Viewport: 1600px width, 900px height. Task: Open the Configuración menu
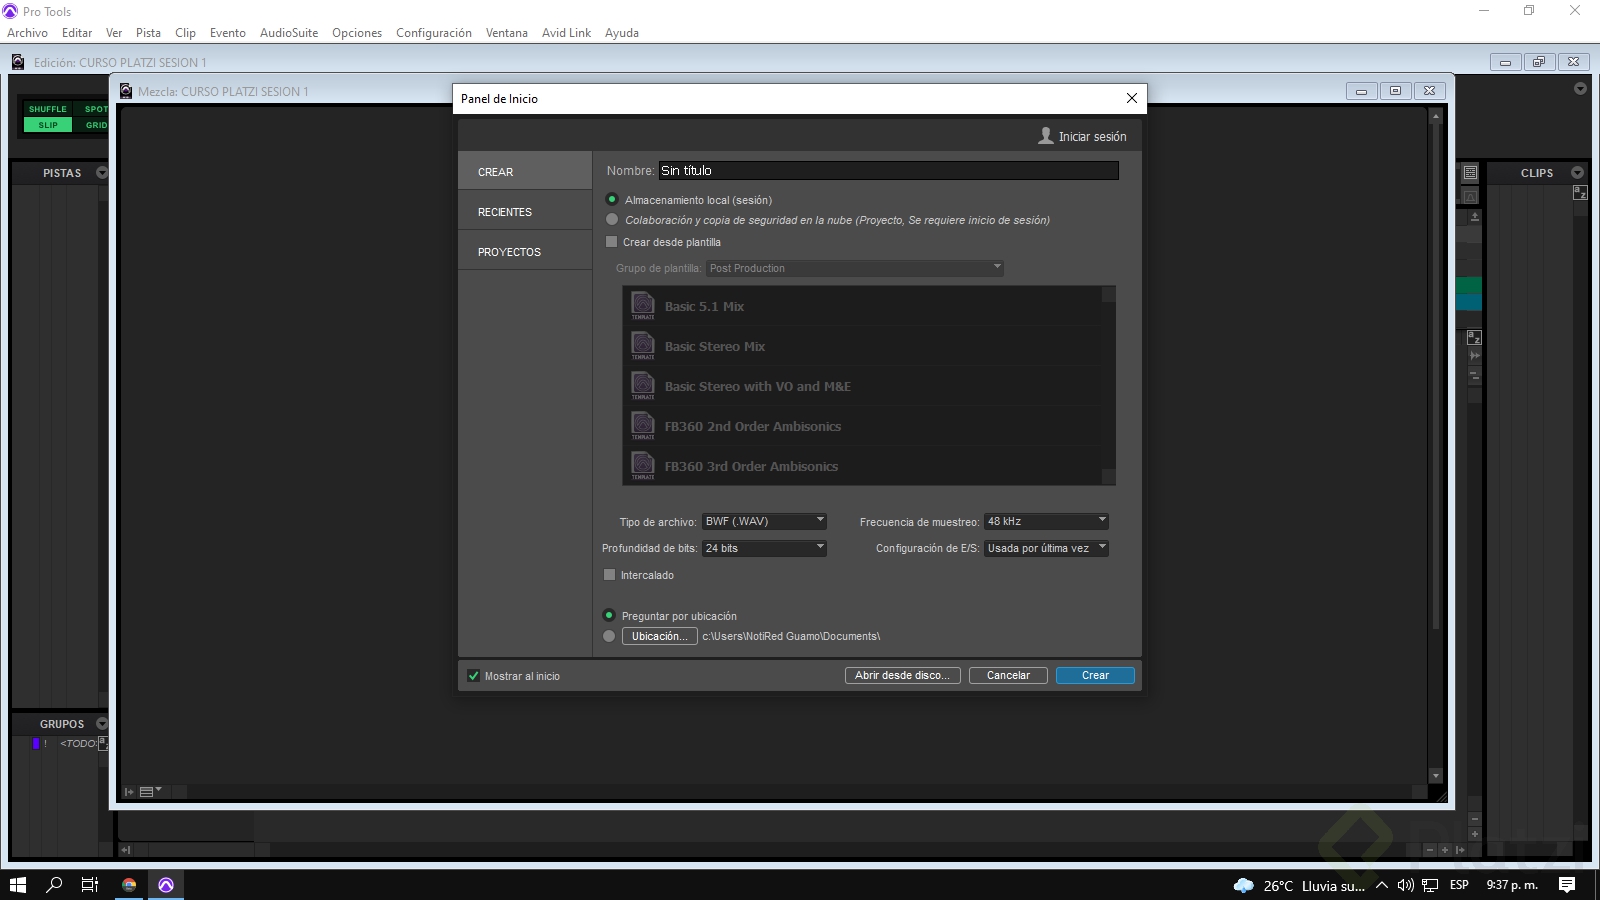433,32
